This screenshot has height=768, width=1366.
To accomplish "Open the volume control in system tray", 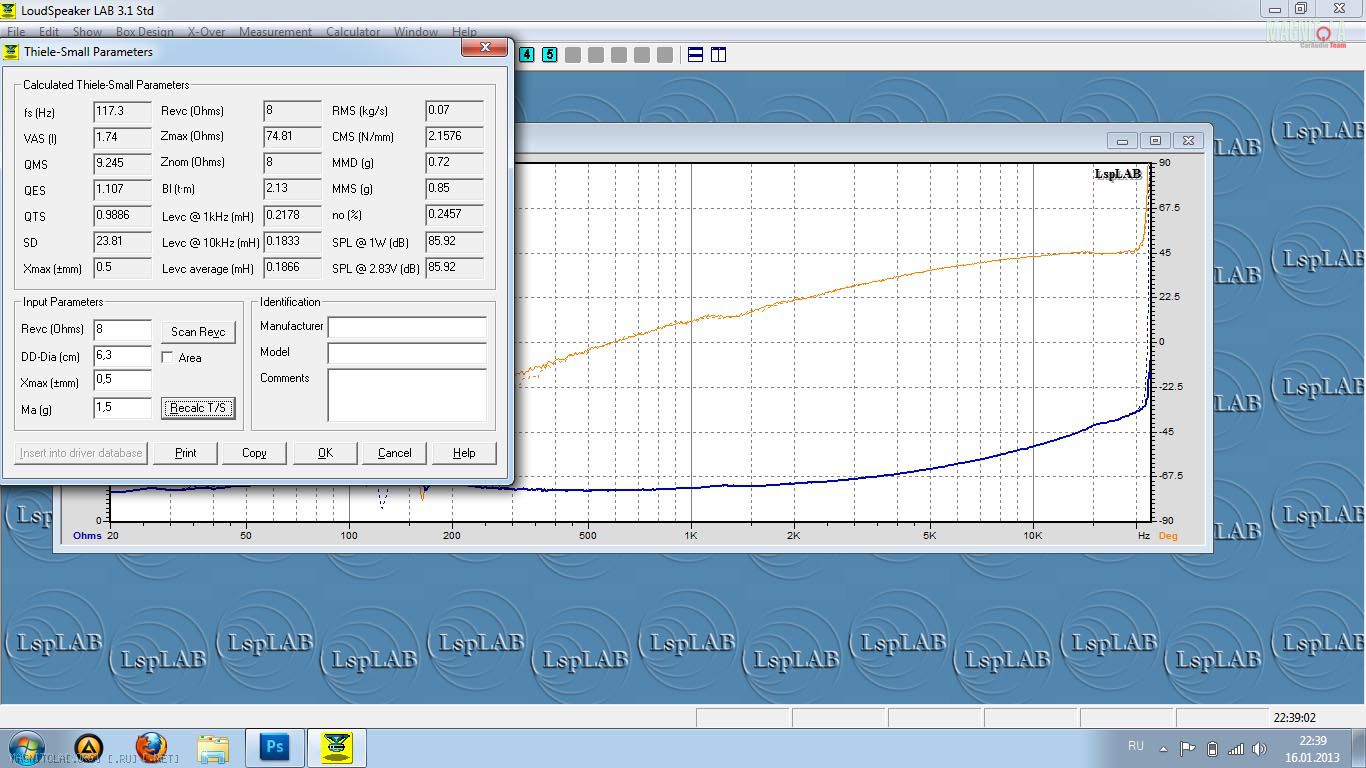I will (x=1259, y=748).
